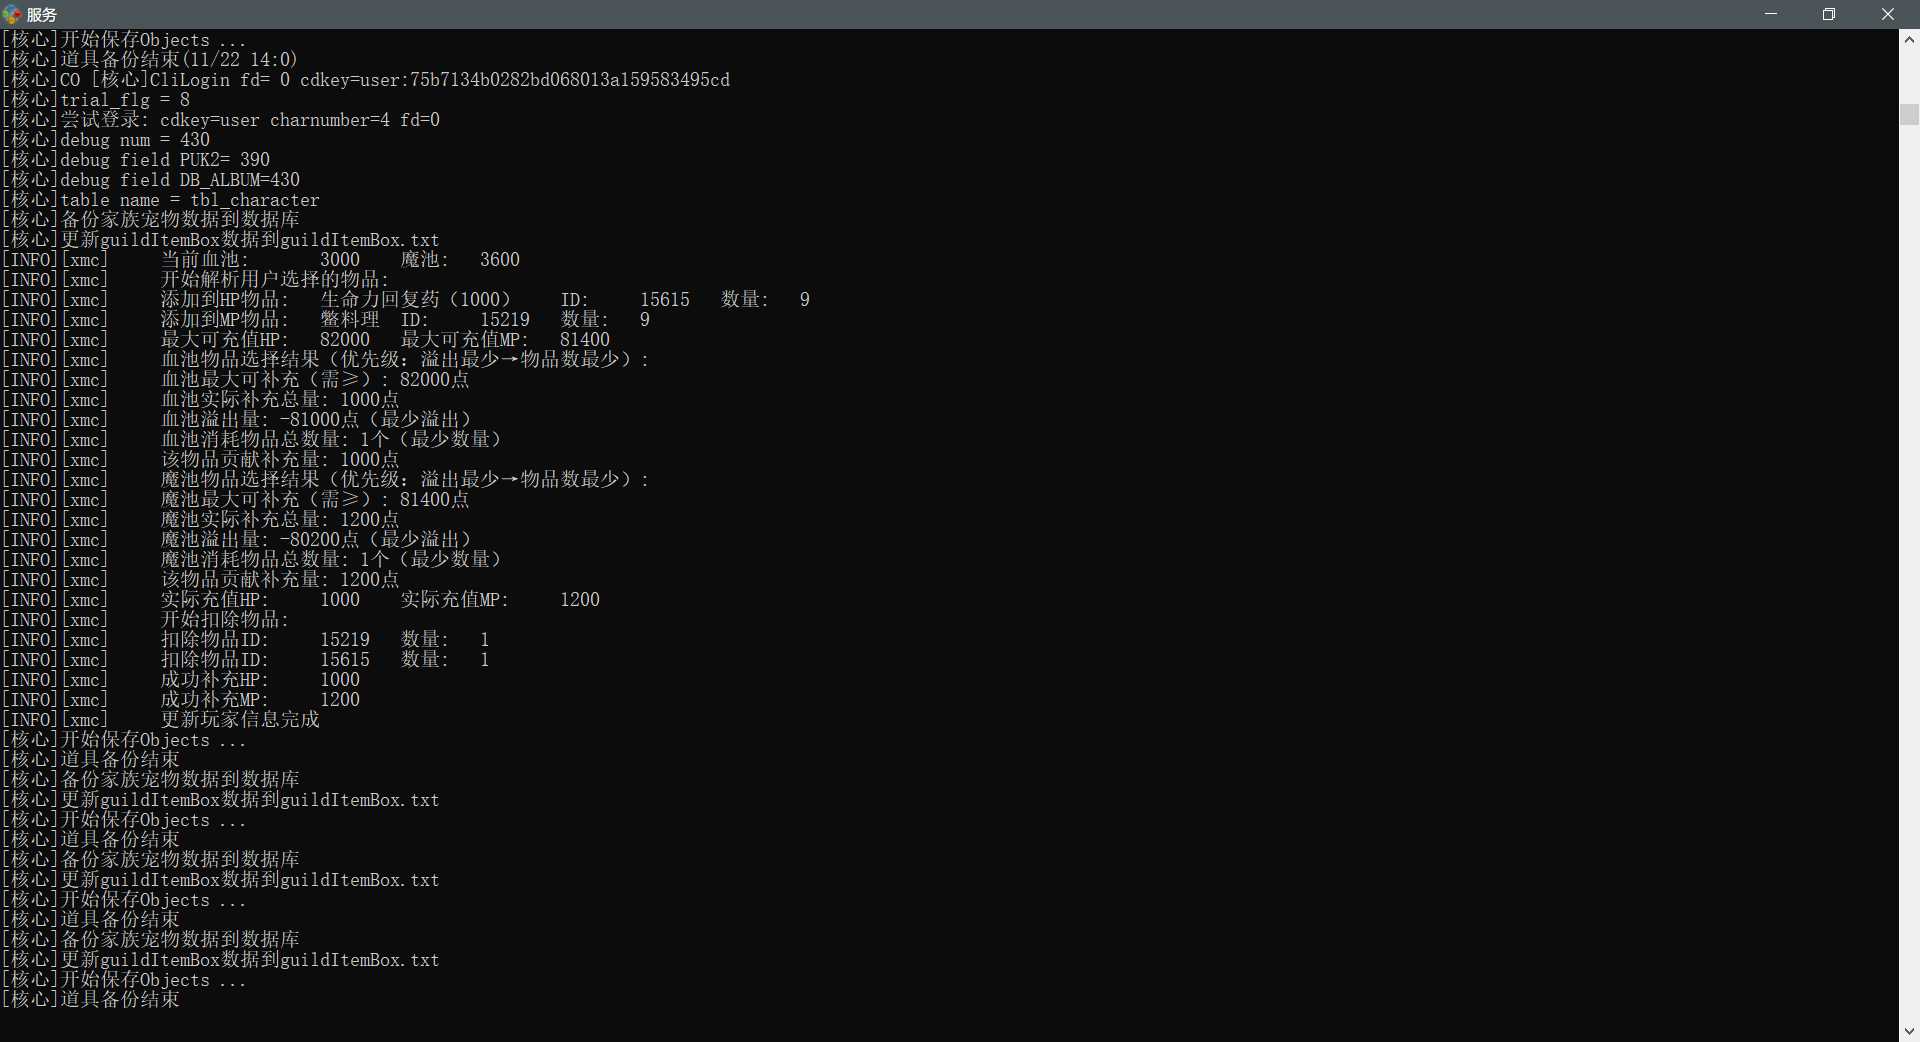
Task: Click the 道具备份结束(11/22 14:0) line
Action: point(150,60)
